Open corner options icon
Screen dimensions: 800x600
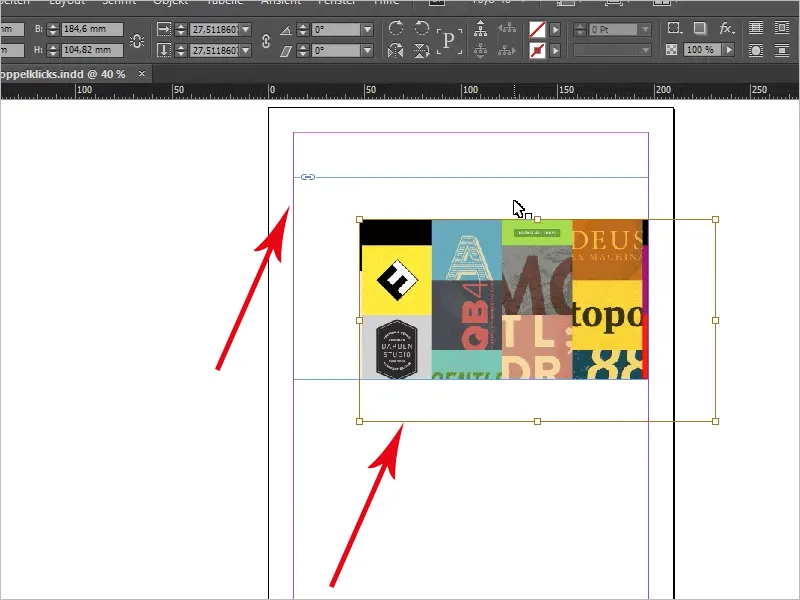pos(674,28)
